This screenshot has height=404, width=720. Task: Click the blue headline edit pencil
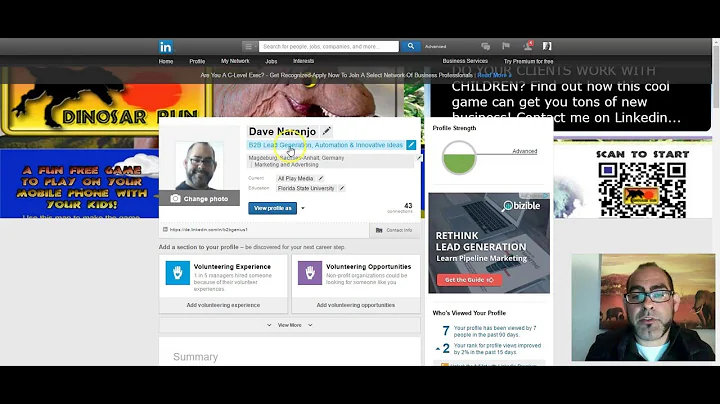click(411, 145)
